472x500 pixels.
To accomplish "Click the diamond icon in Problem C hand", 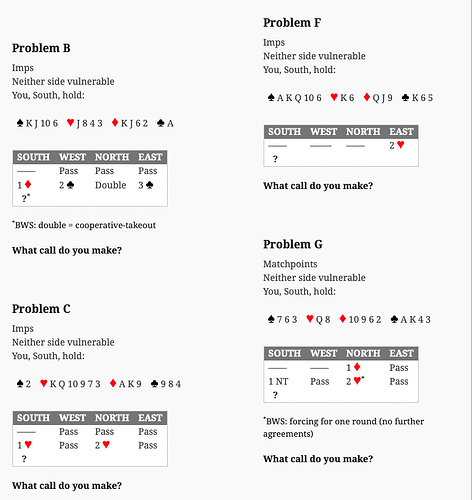I will click(113, 383).
